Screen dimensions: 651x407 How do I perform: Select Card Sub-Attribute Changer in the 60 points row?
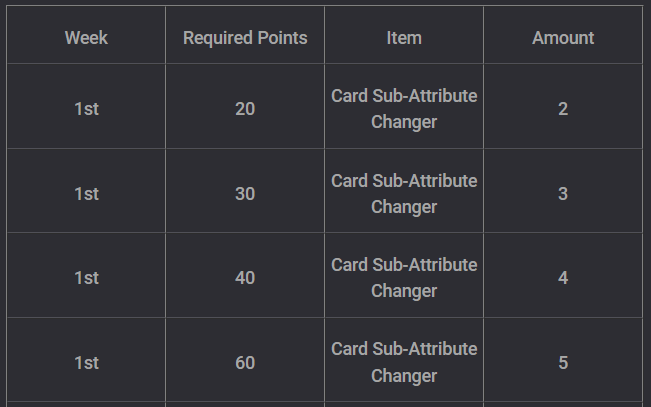[x=404, y=363]
